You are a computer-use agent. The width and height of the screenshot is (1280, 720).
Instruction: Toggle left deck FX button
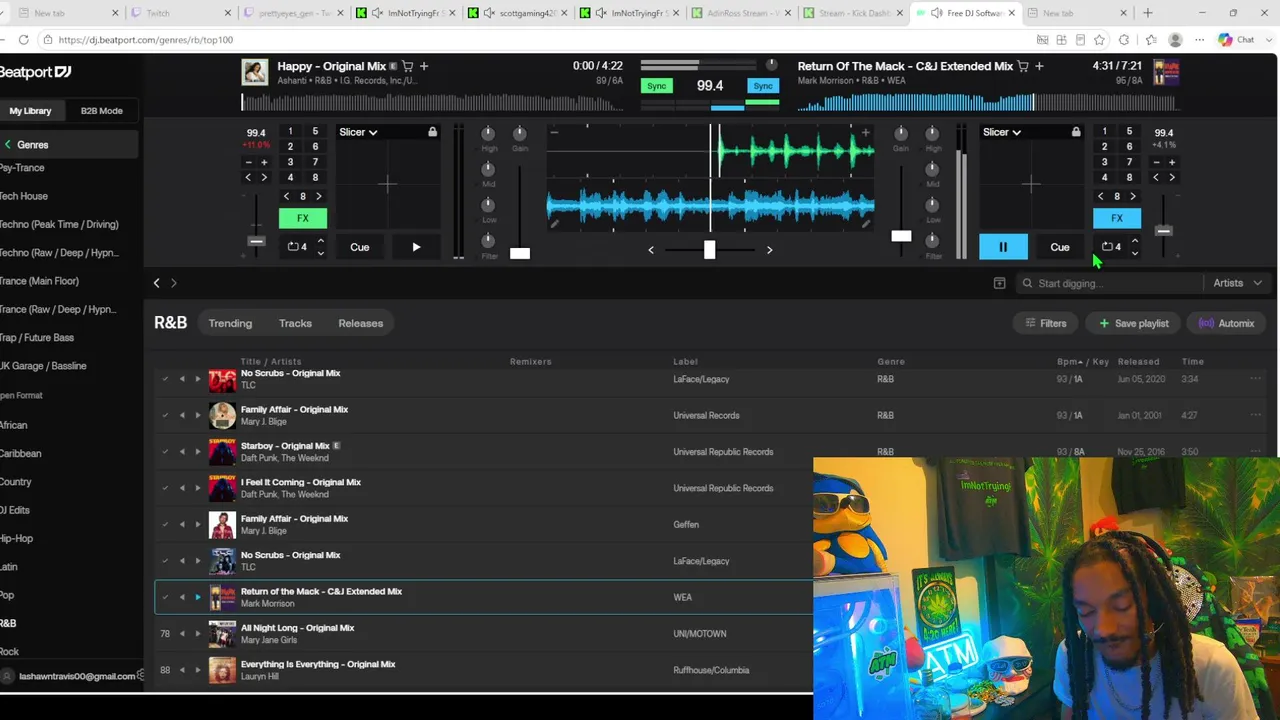(x=303, y=218)
